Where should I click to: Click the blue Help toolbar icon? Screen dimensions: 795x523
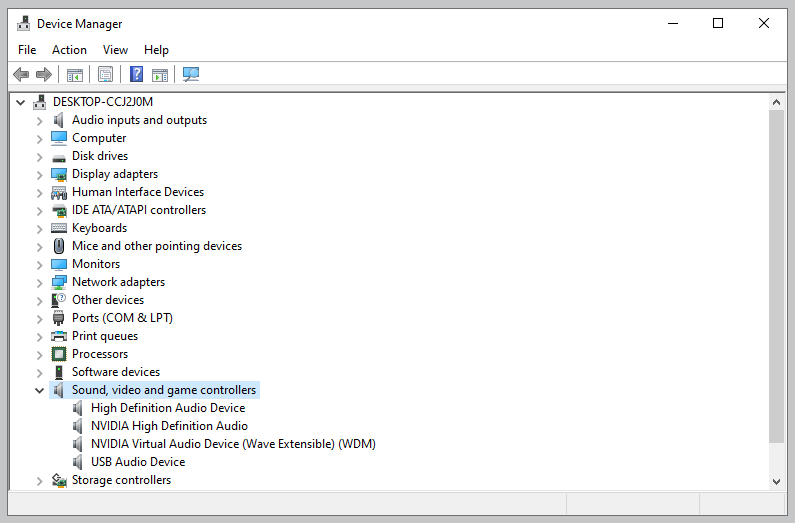[136, 74]
